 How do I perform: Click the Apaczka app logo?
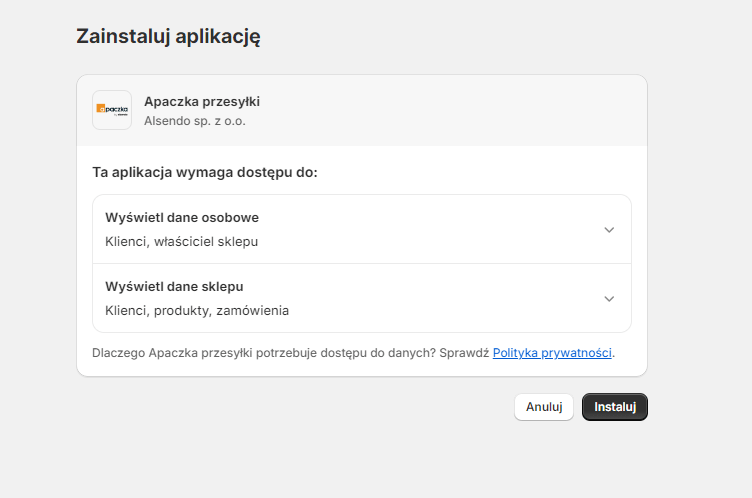pos(112,110)
